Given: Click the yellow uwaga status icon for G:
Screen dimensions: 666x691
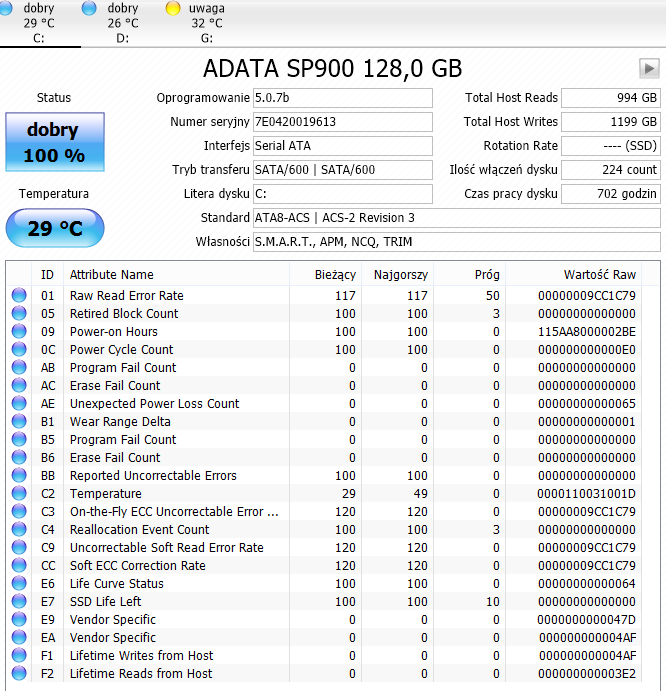Looking at the screenshot, I should click(173, 8).
